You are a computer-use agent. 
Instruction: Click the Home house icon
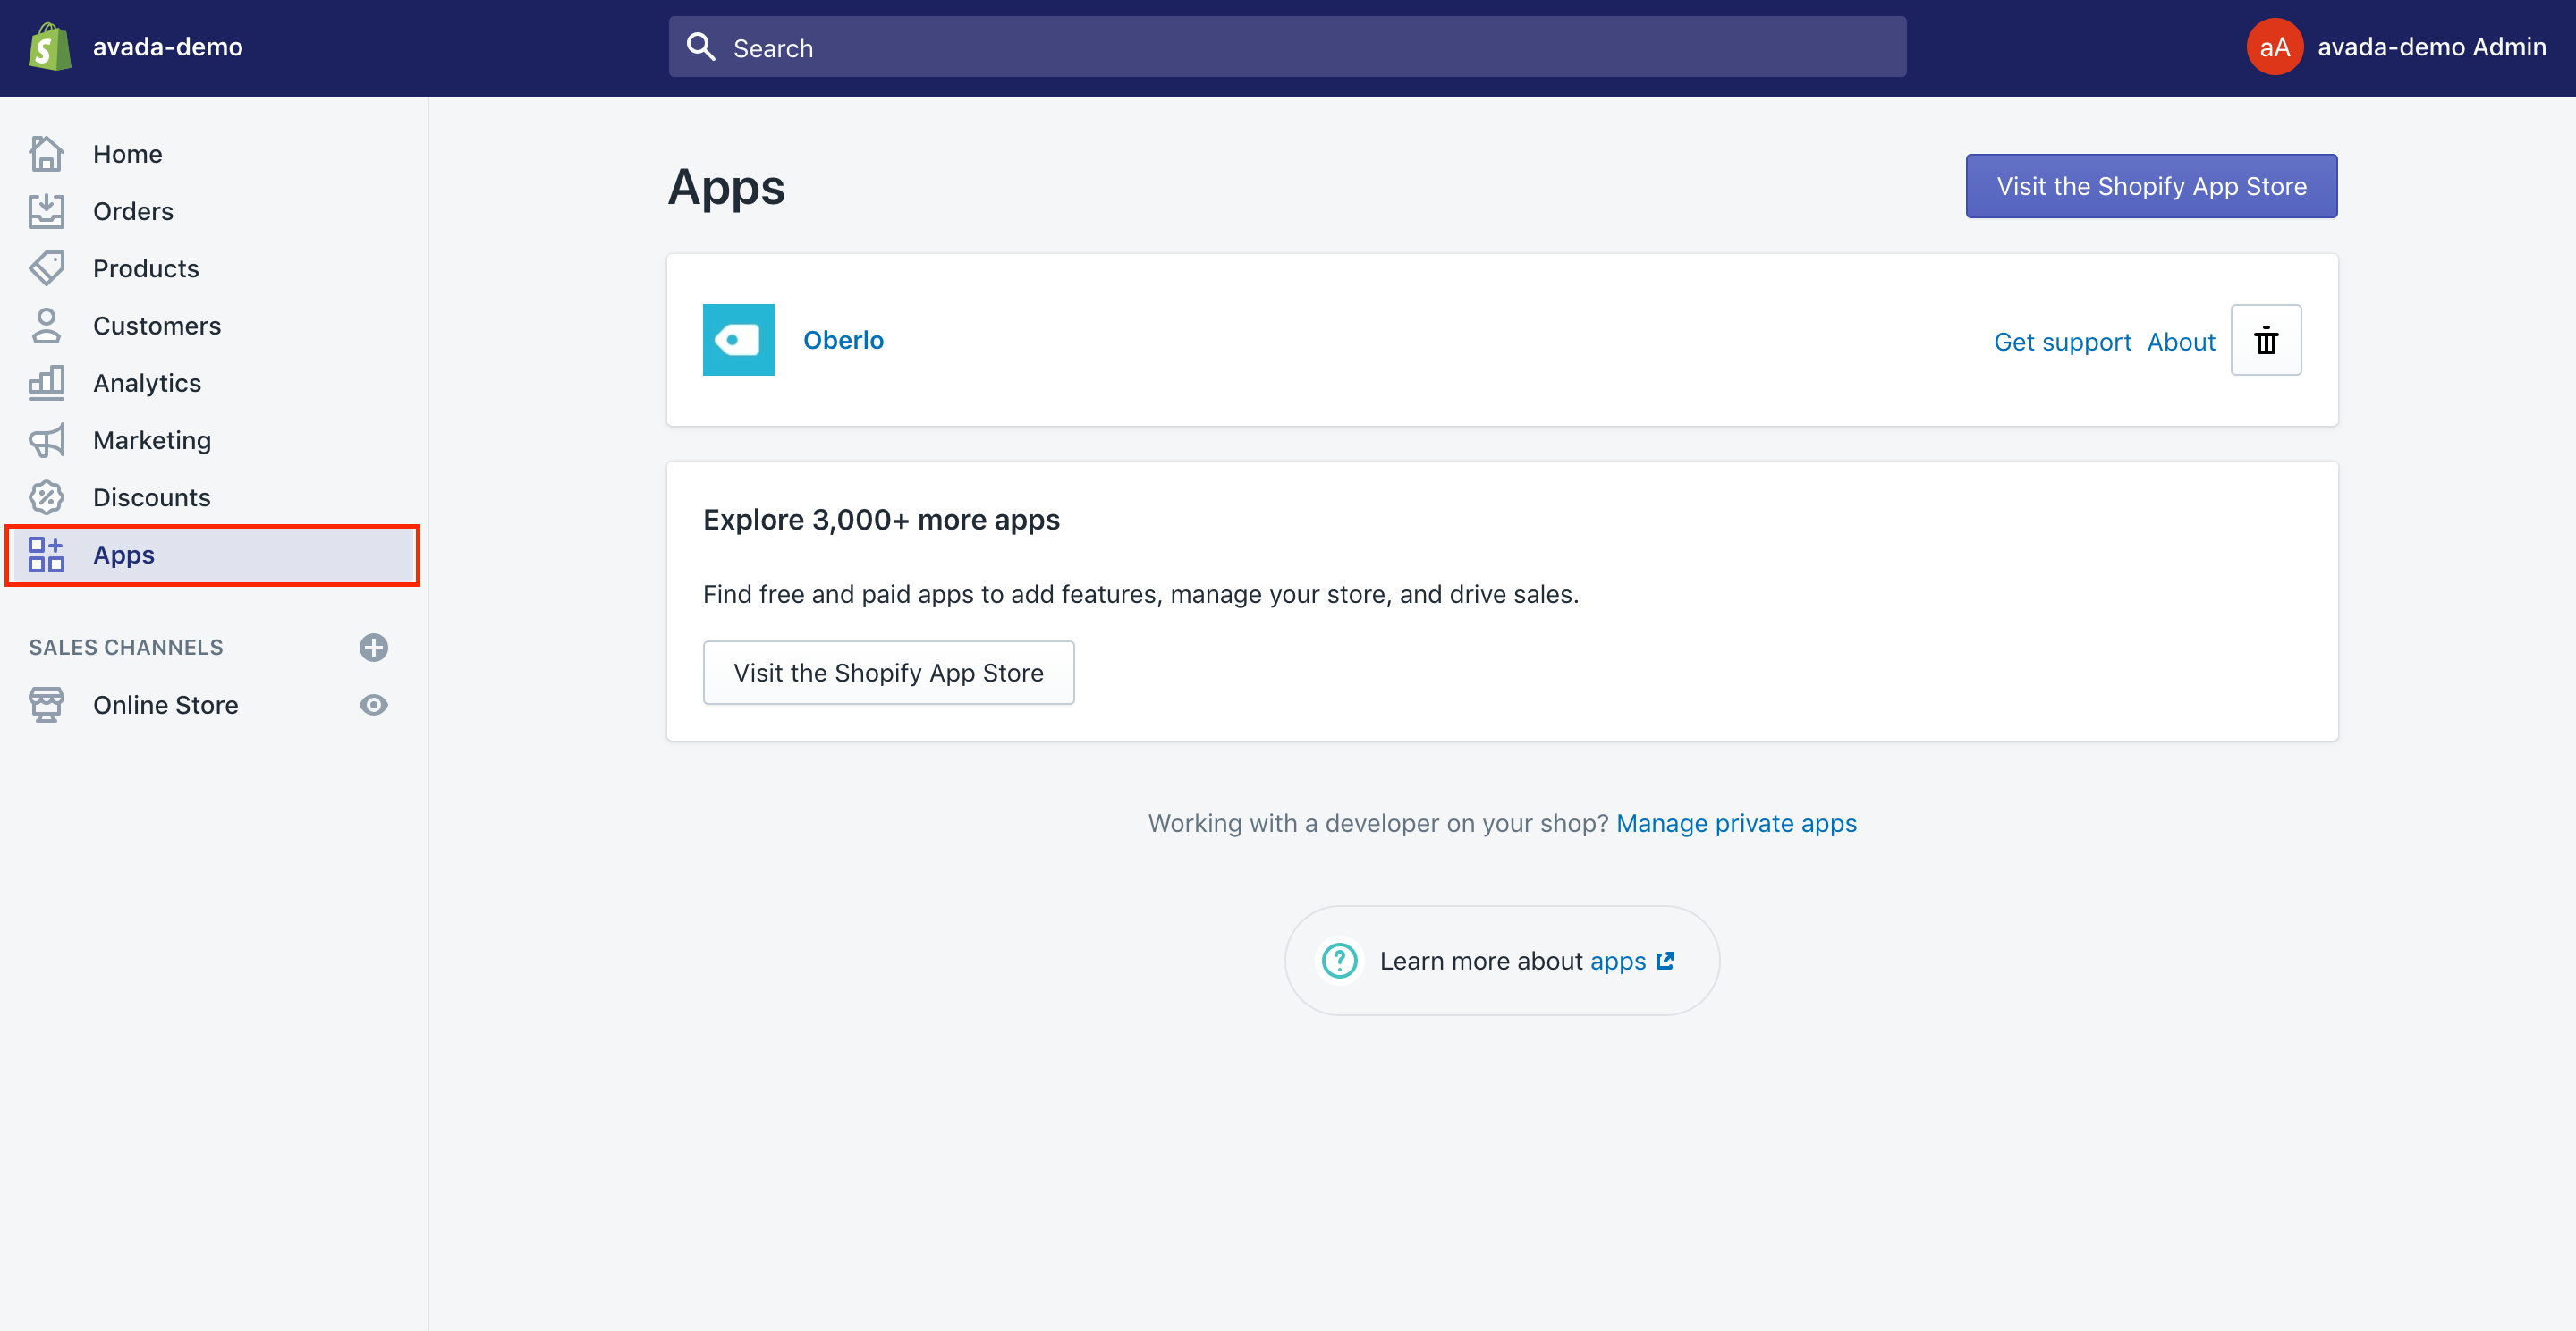[x=46, y=154]
